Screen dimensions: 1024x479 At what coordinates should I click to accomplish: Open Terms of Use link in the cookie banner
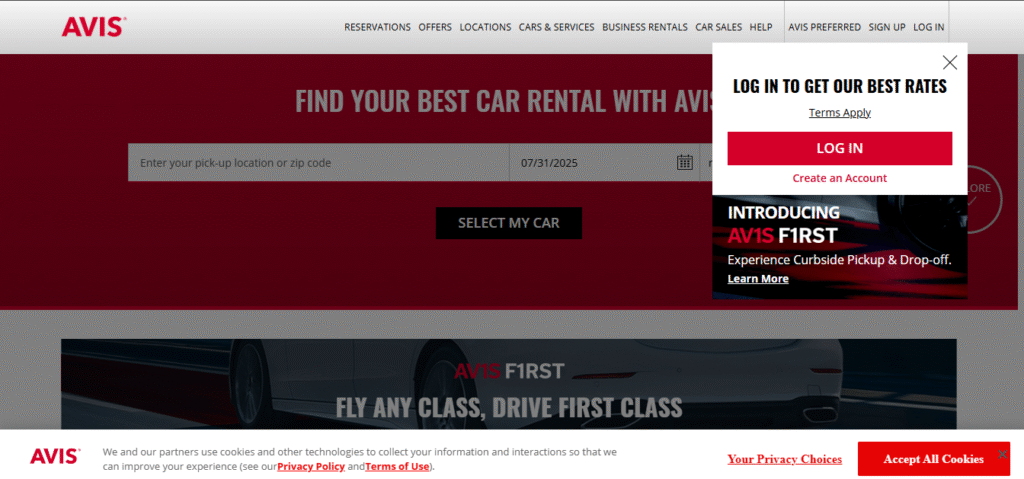click(x=397, y=467)
